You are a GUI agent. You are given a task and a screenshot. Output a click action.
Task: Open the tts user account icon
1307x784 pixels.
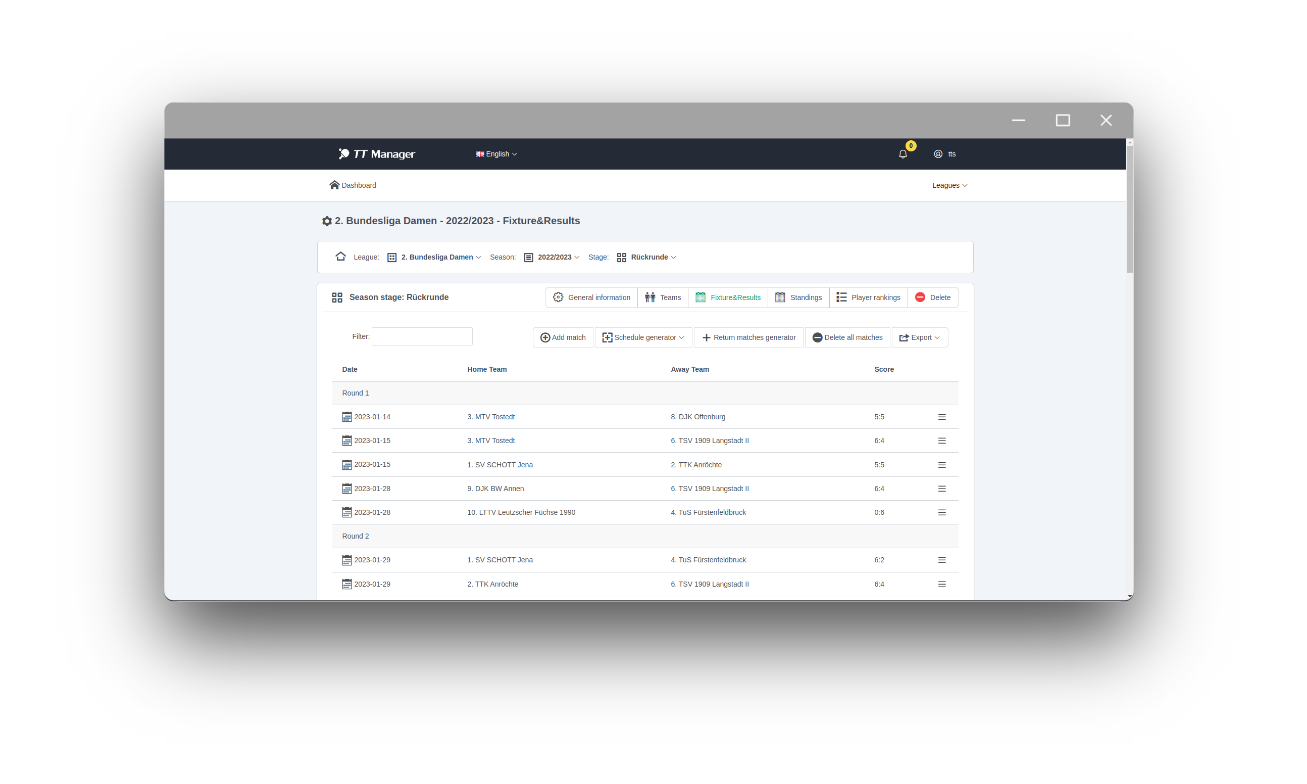938,154
